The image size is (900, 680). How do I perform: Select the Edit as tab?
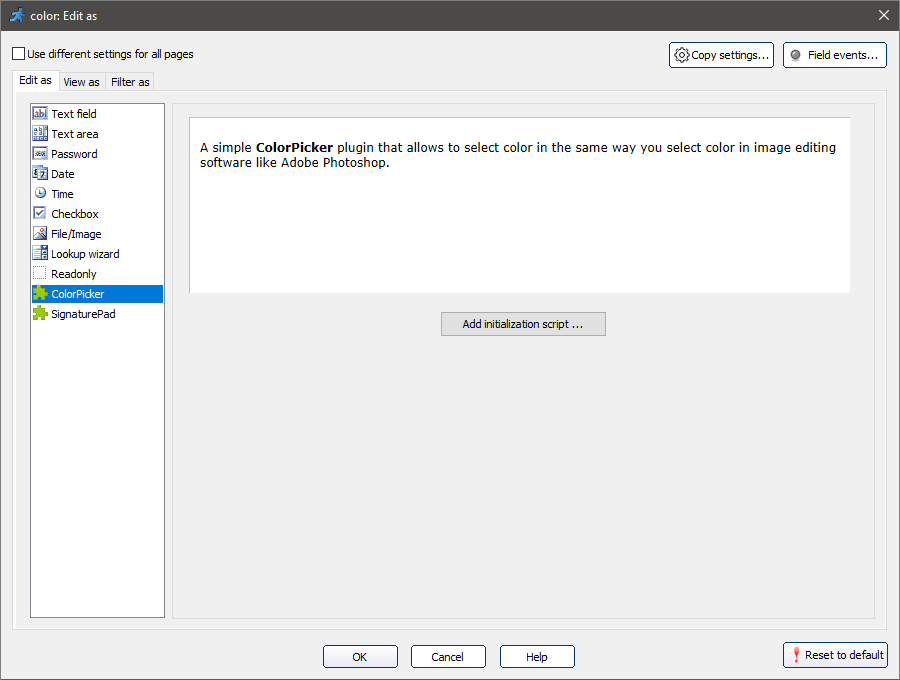click(35, 80)
